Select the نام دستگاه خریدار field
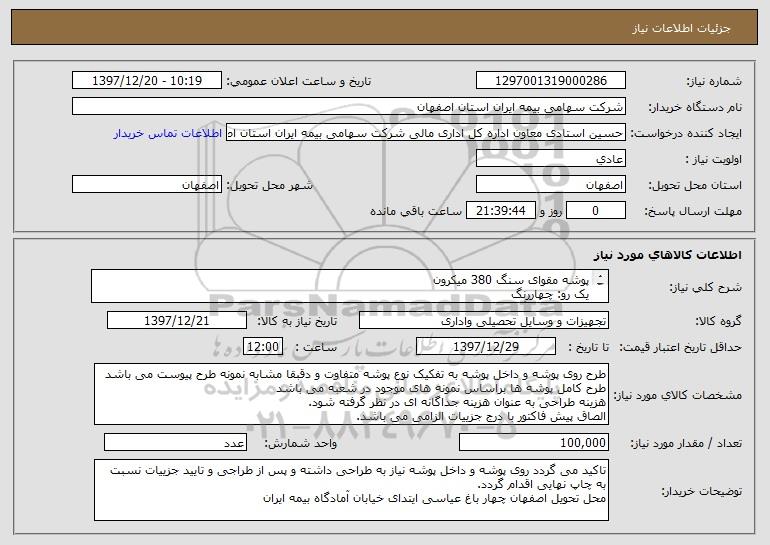This screenshot has height=545, width=770. coord(349,107)
